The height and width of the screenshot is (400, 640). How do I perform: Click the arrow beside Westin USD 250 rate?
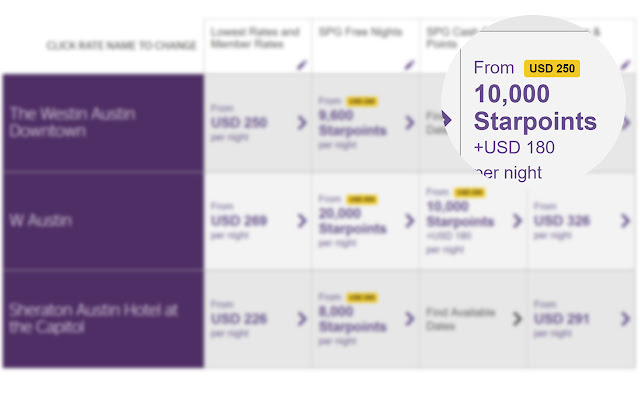pyautogui.click(x=302, y=123)
